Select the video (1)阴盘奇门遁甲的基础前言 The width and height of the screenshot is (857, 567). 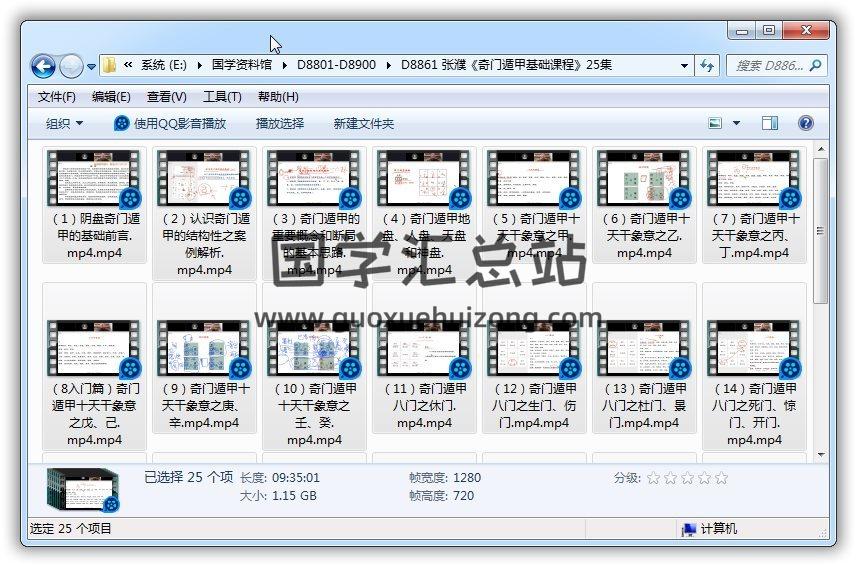[x=95, y=205]
